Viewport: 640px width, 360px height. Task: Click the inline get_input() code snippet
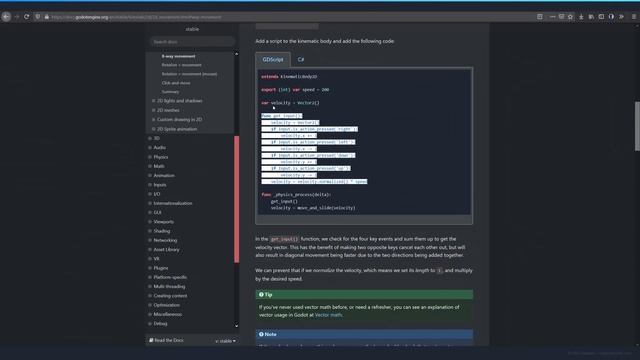tap(284, 239)
